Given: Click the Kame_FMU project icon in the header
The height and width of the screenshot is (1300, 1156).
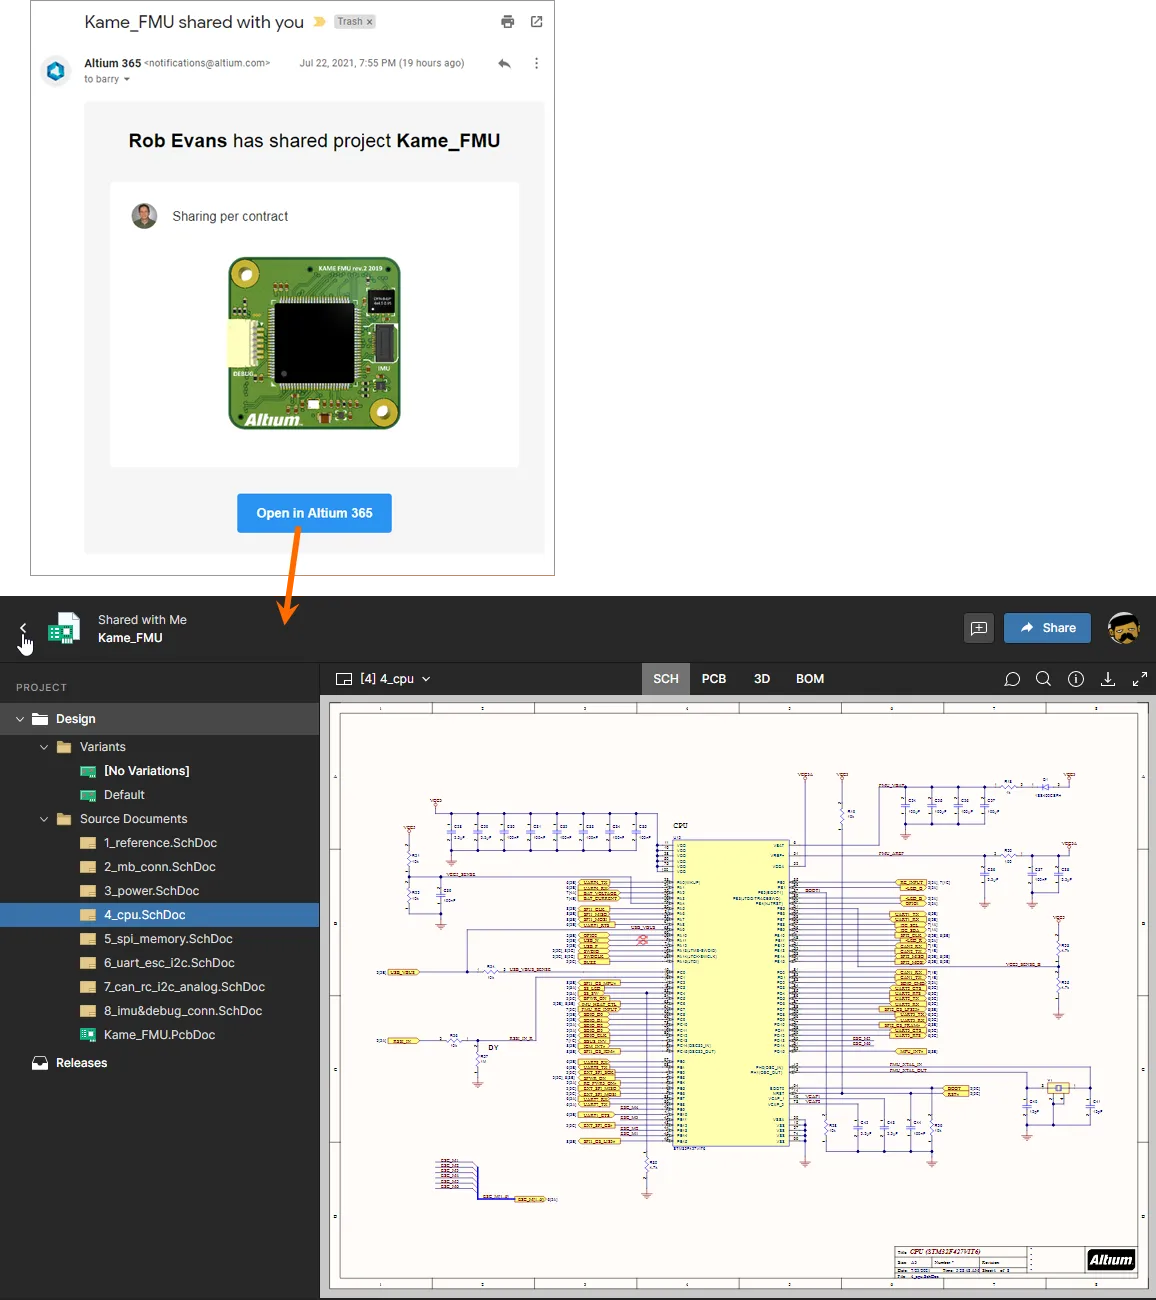Looking at the screenshot, I should [x=64, y=628].
